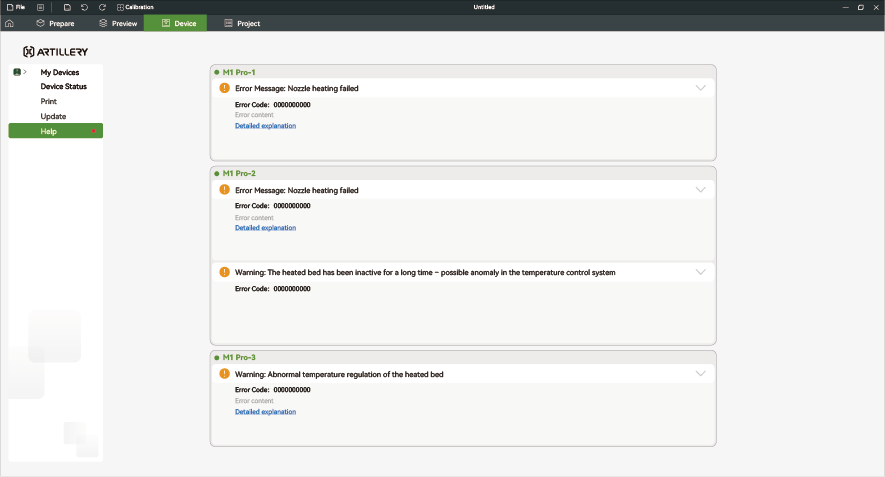885x477 pixels.
Task: Redo the last action
Action: click(102, 7)
